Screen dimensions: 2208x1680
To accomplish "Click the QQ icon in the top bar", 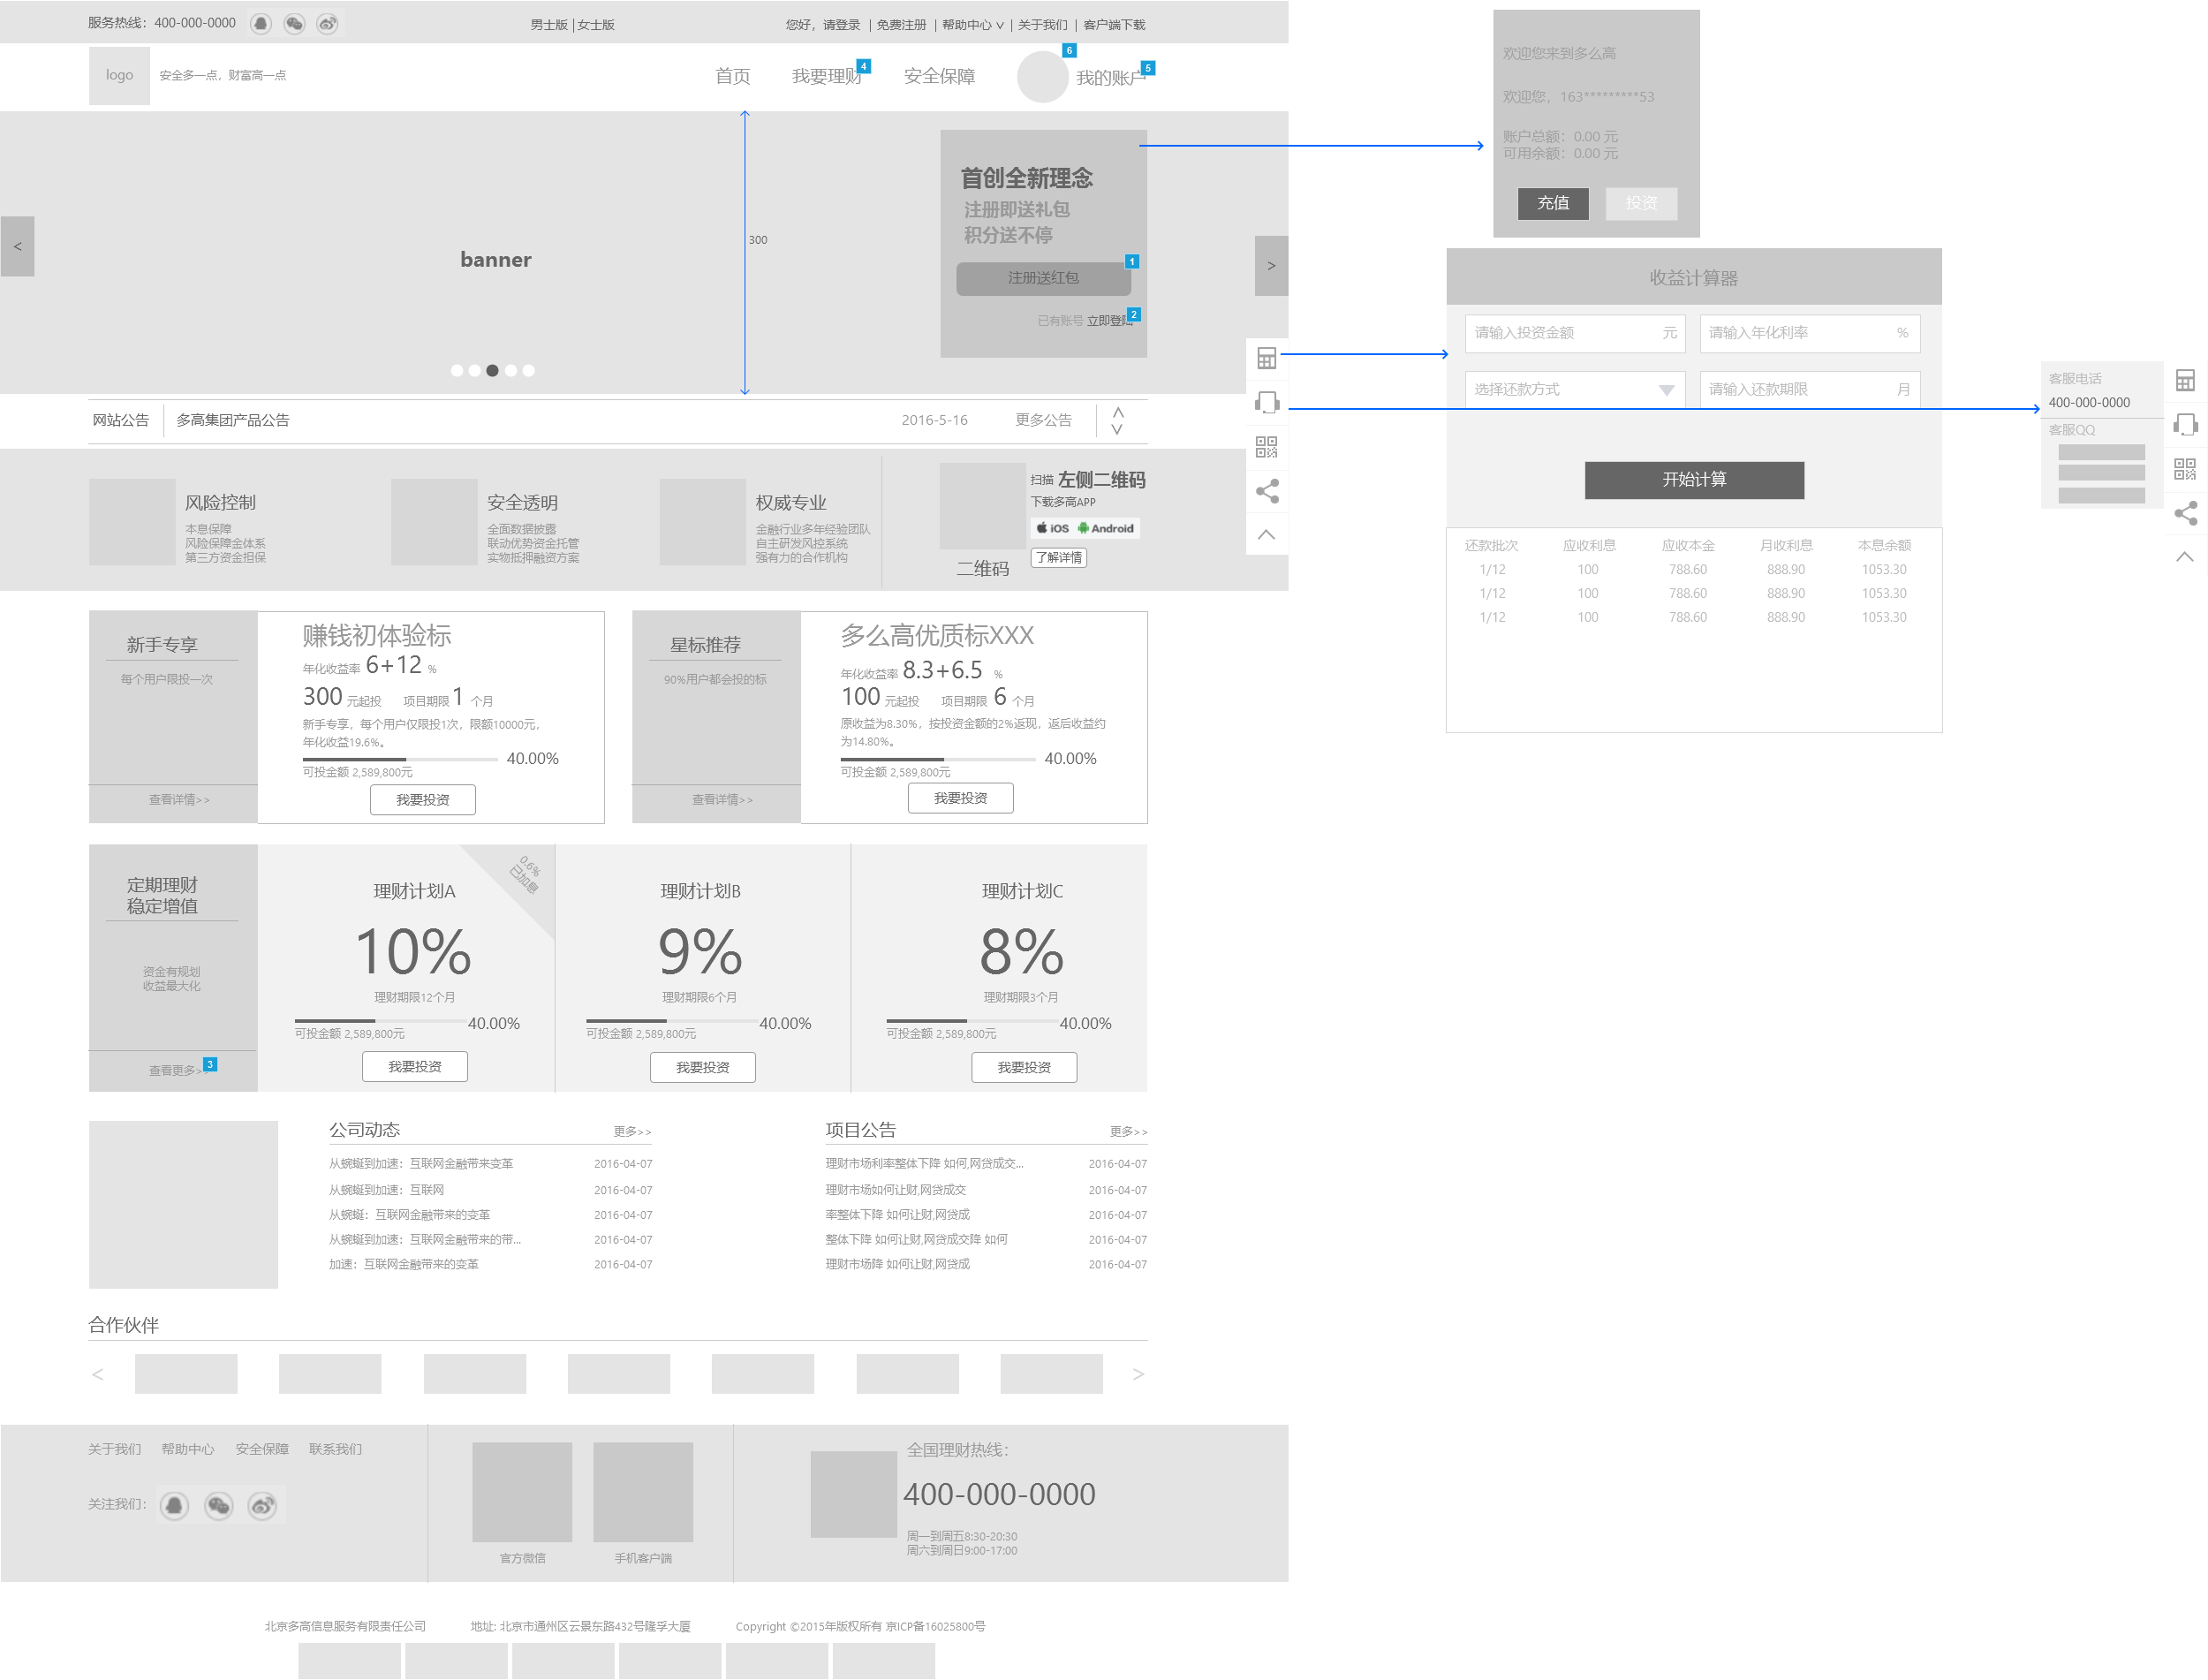I will [261, 24].
